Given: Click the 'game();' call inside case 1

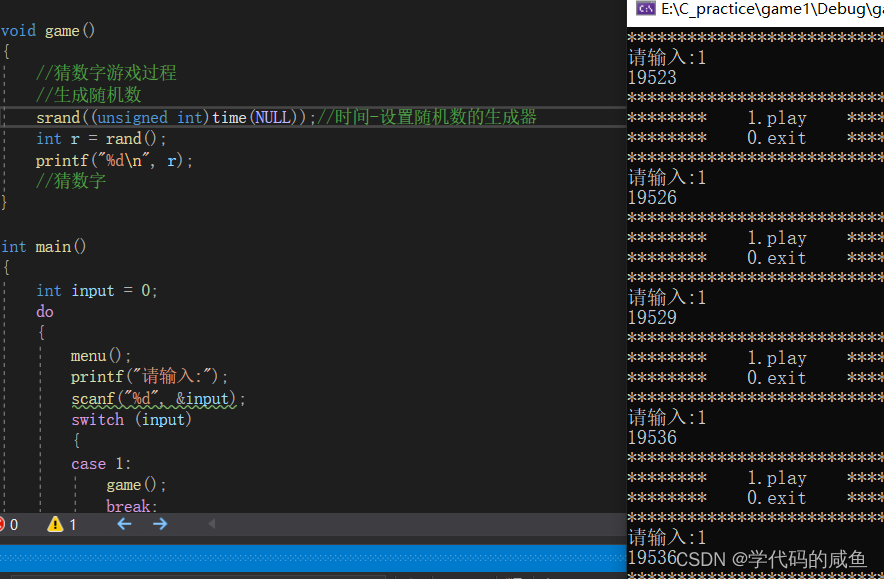Looking at the screenshot, I should tap(136, 485).
